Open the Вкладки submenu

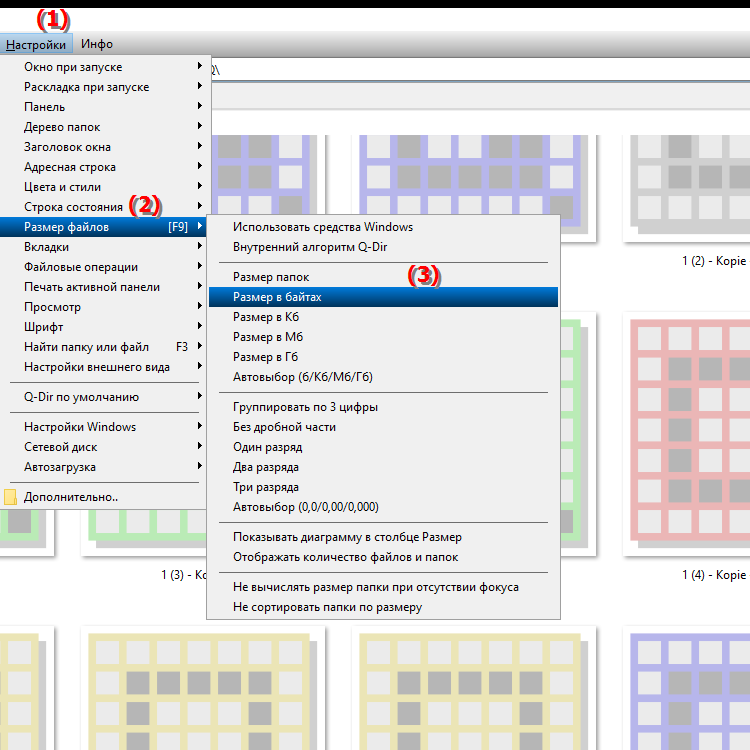pos(104,247)
